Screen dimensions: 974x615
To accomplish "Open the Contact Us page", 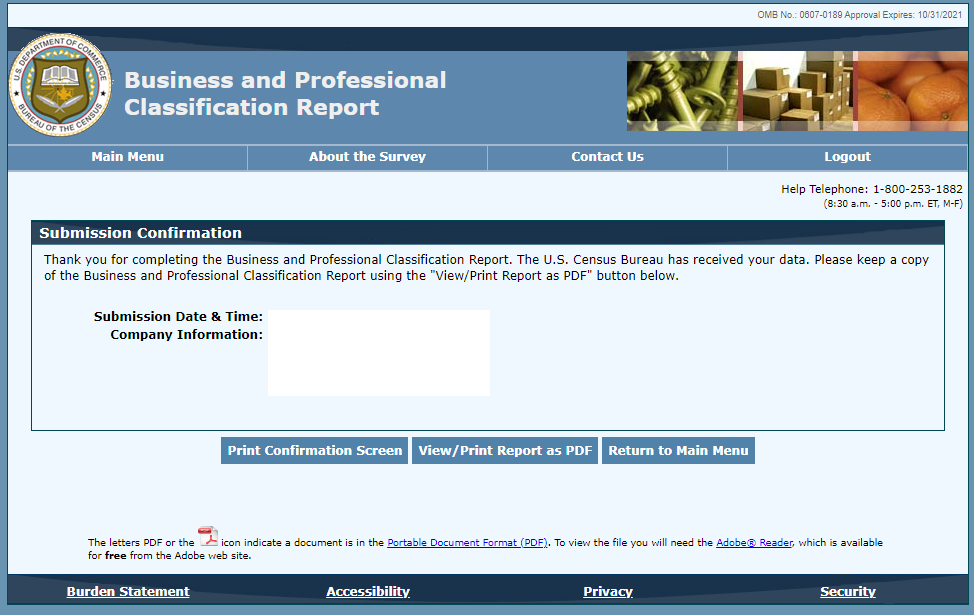I will [x=607, y=157].
